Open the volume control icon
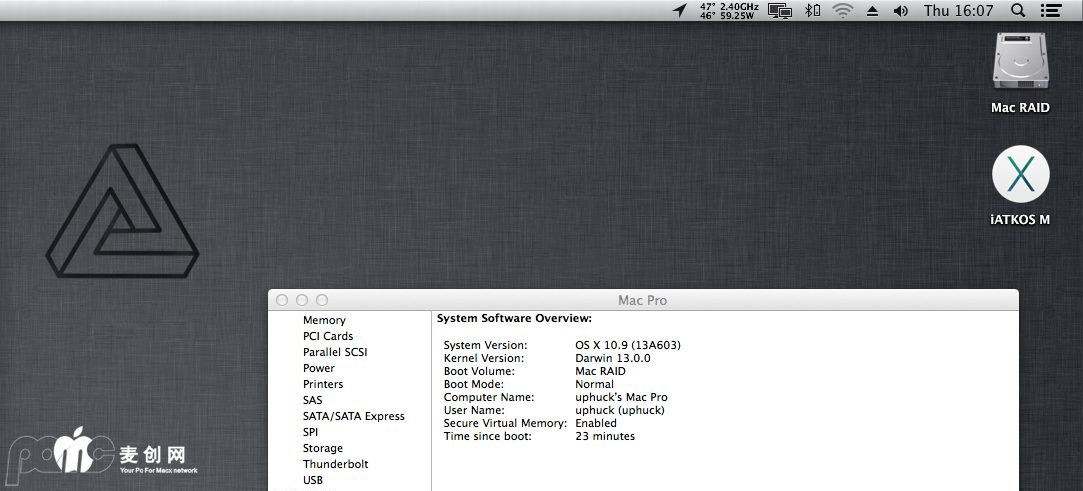 900,11
